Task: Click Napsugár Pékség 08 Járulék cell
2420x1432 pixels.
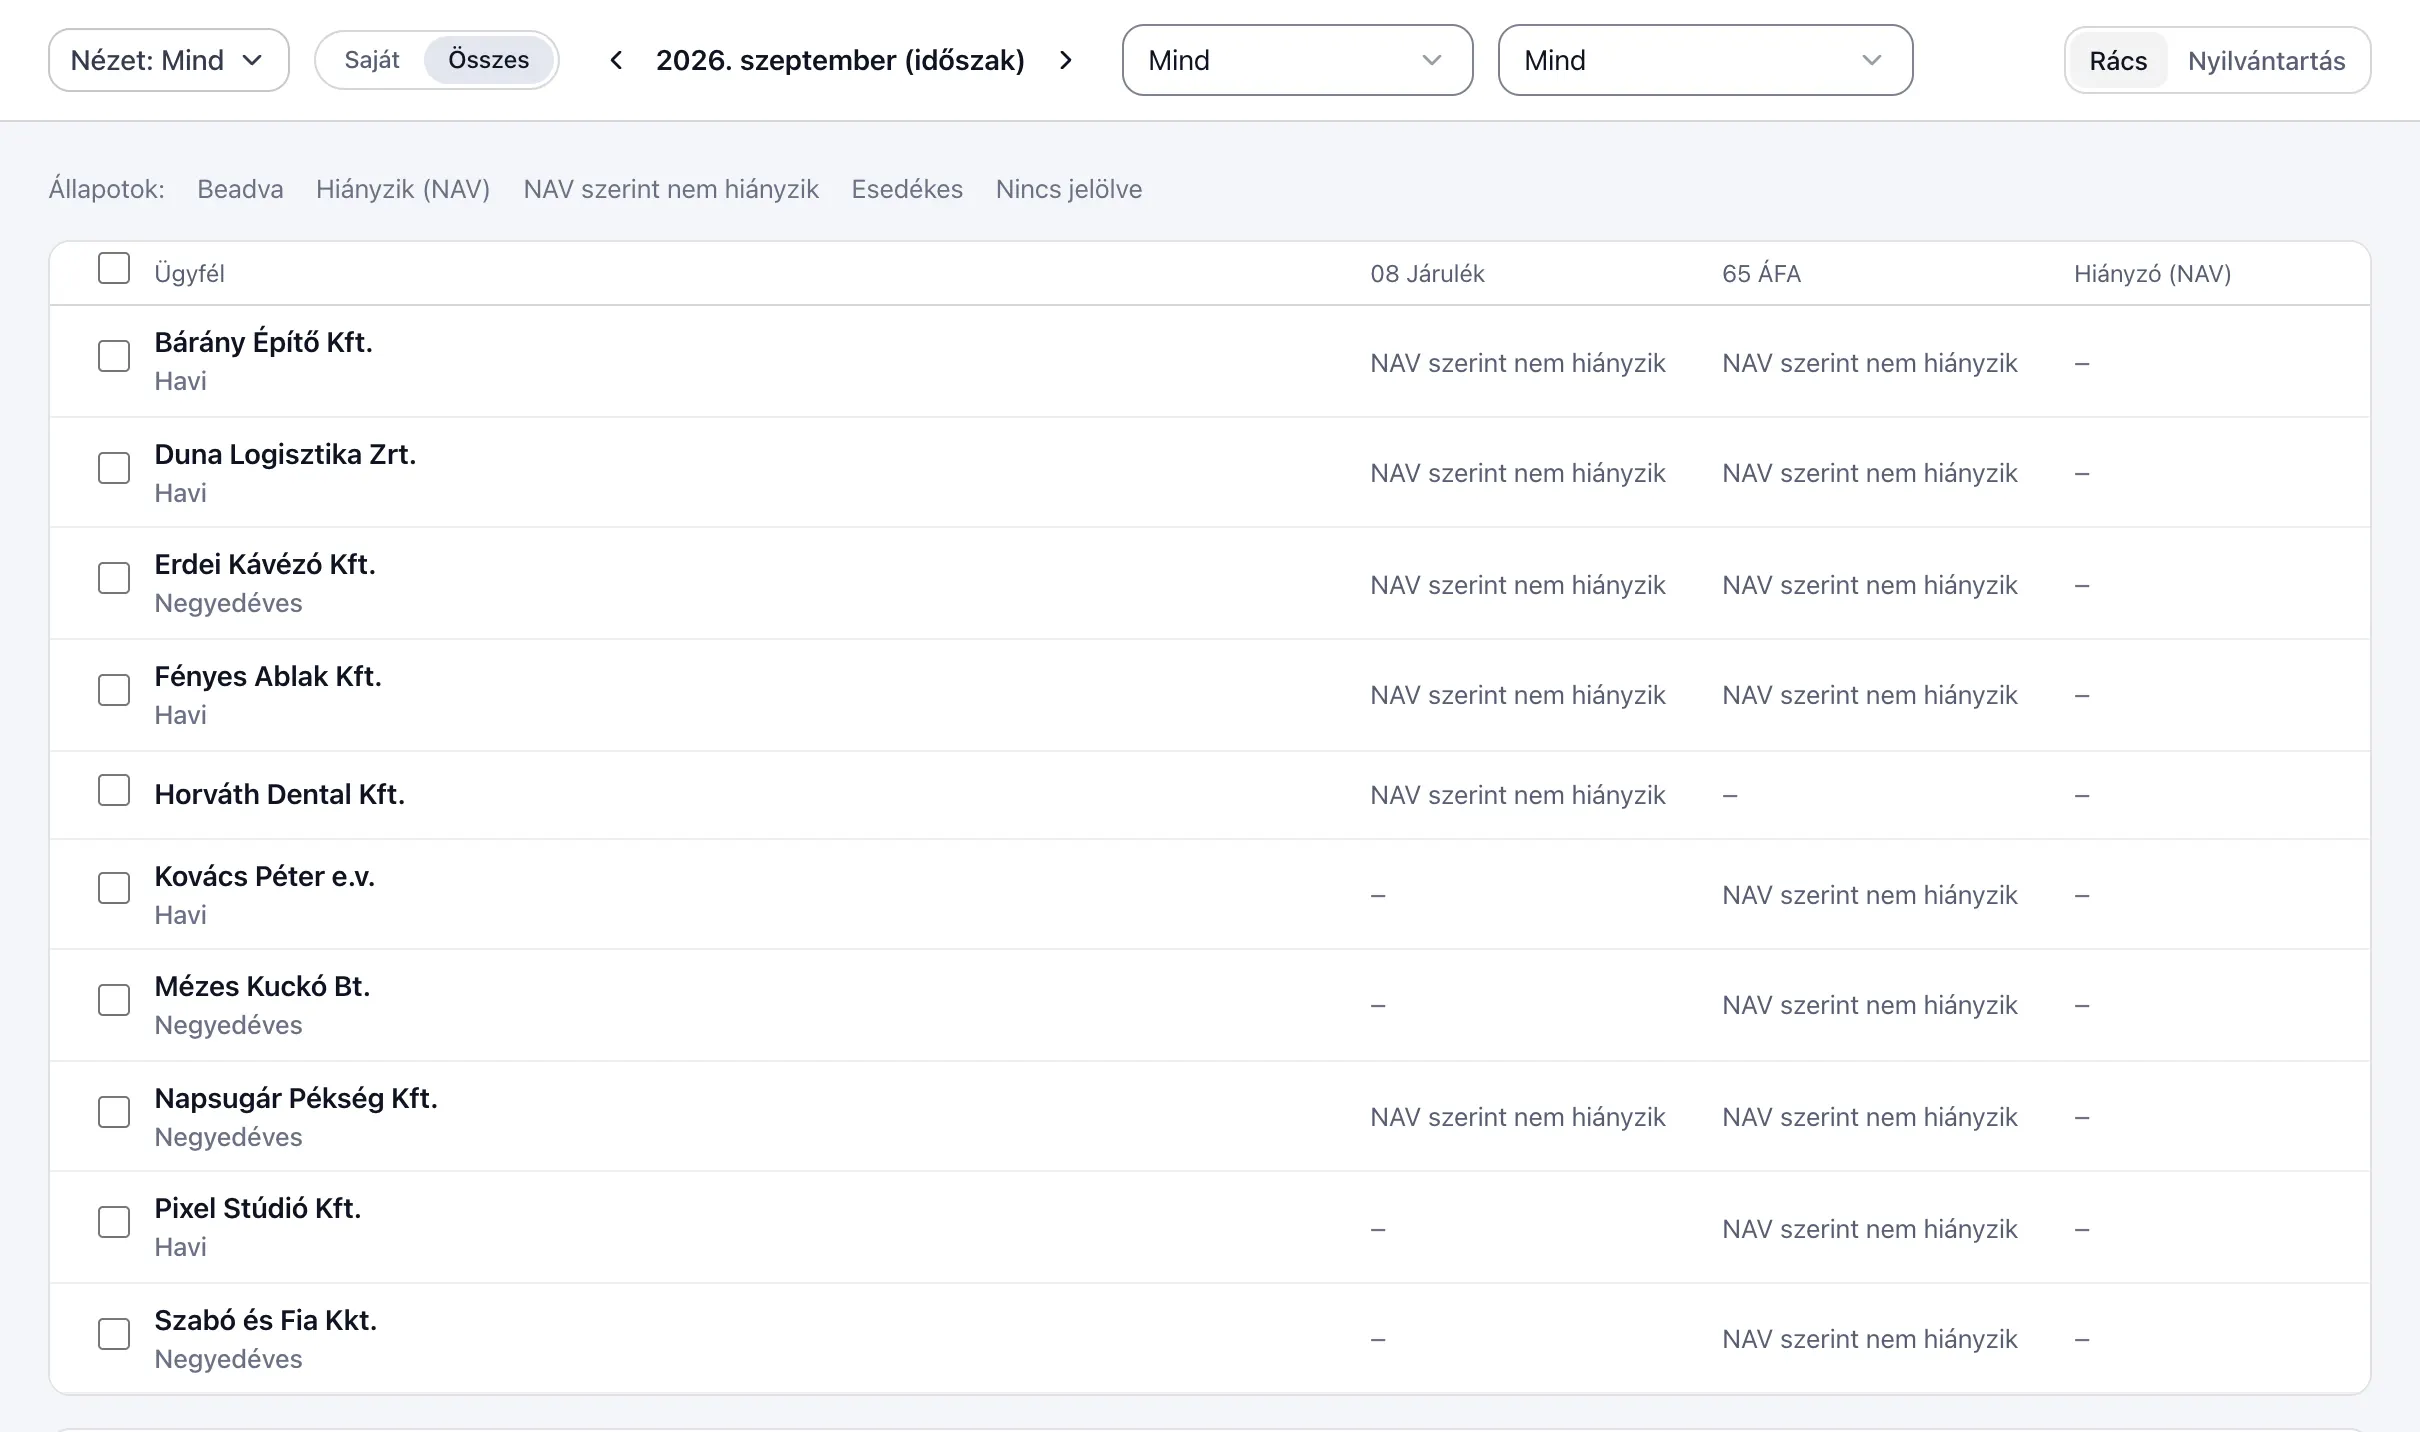Action: 1517,1117
